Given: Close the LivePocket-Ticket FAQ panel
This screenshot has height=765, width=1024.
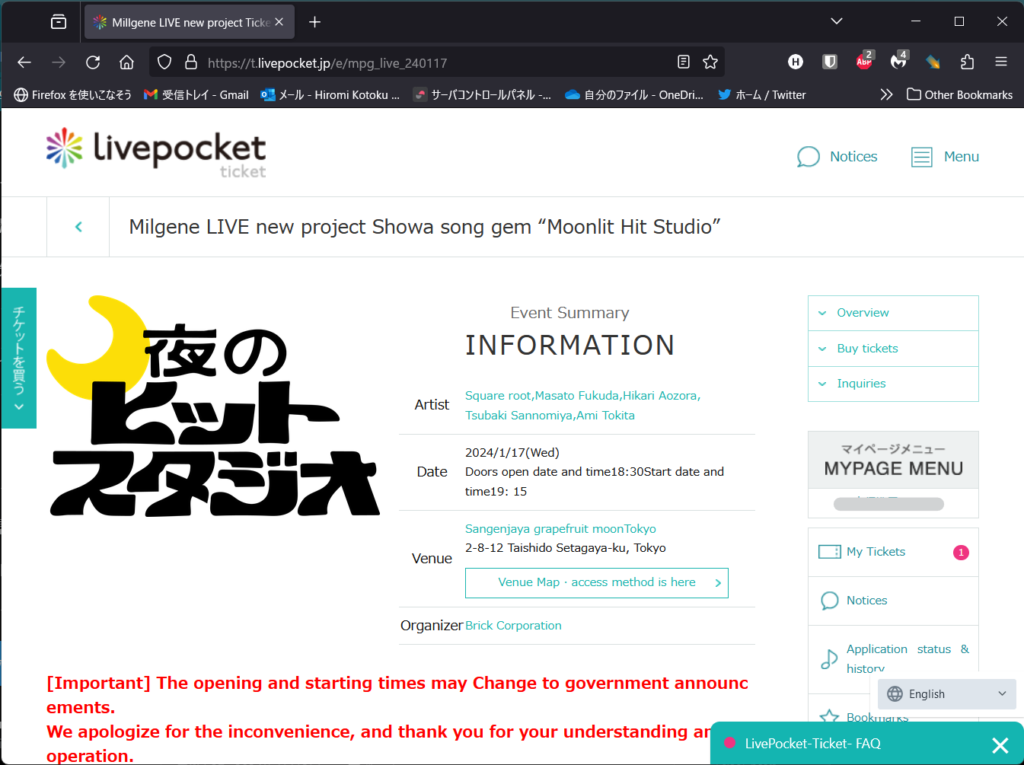Looking at the screenshot, I should [x=999, y=744].
